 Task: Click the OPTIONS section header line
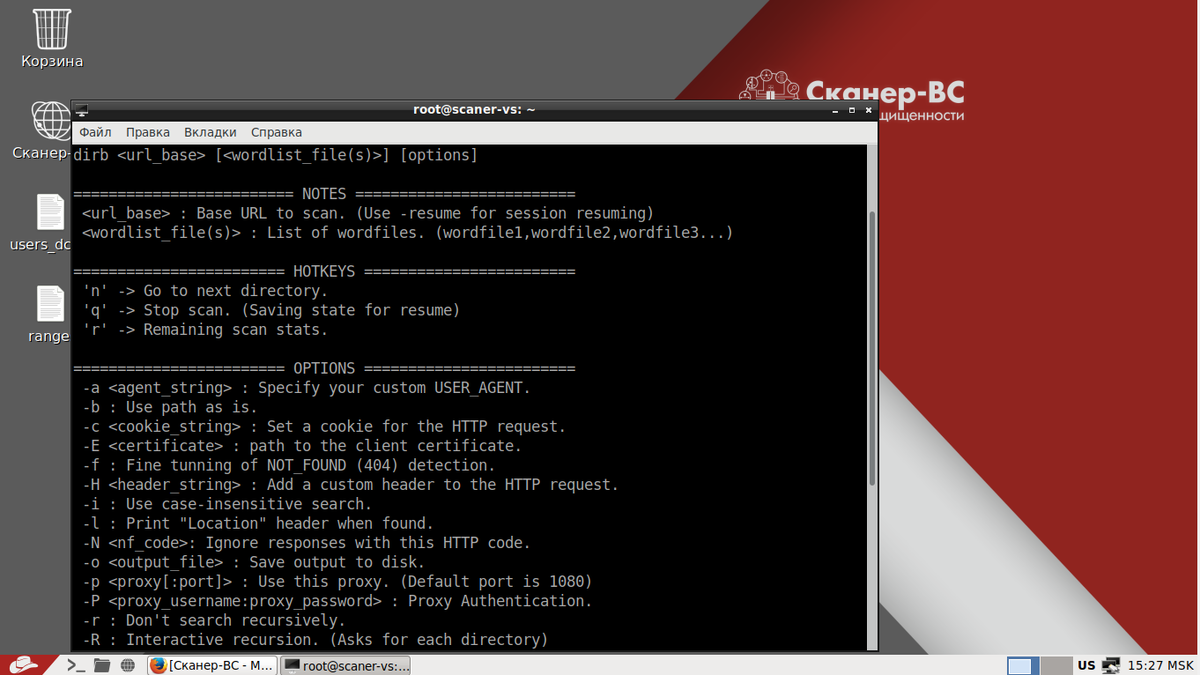(x=325, y=369)
